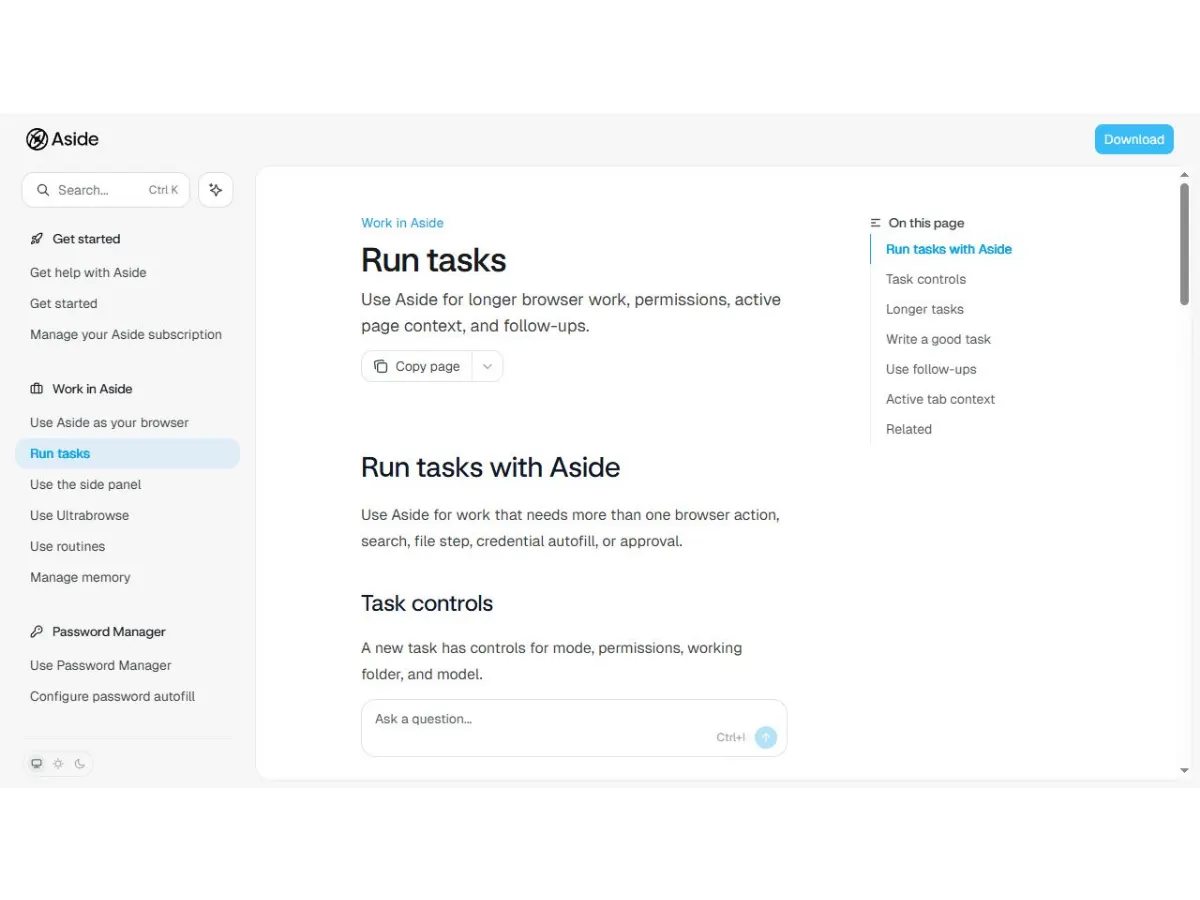Image resolution: width=1200 pixels, height=900 pixels.
Task: Switch to dark theme moon icon
Action: [x=80, y=764]
